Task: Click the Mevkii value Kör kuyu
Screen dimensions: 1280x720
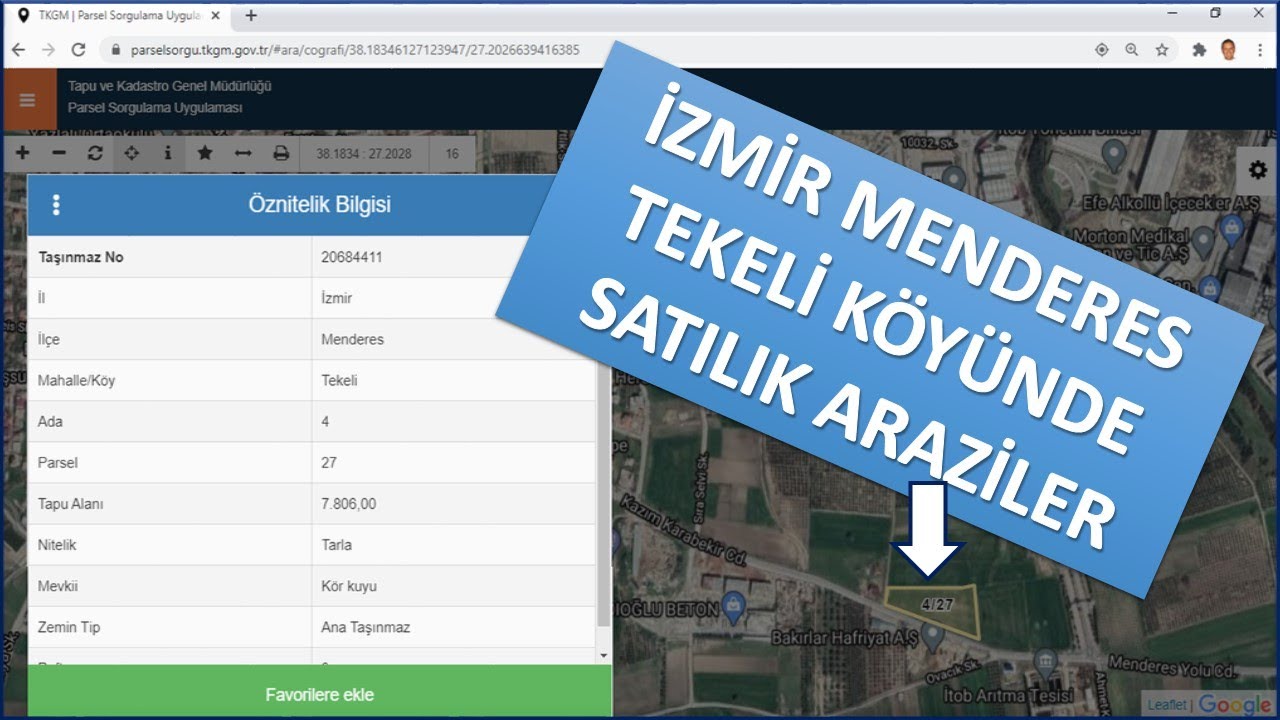Action: (x=349, y=586)
